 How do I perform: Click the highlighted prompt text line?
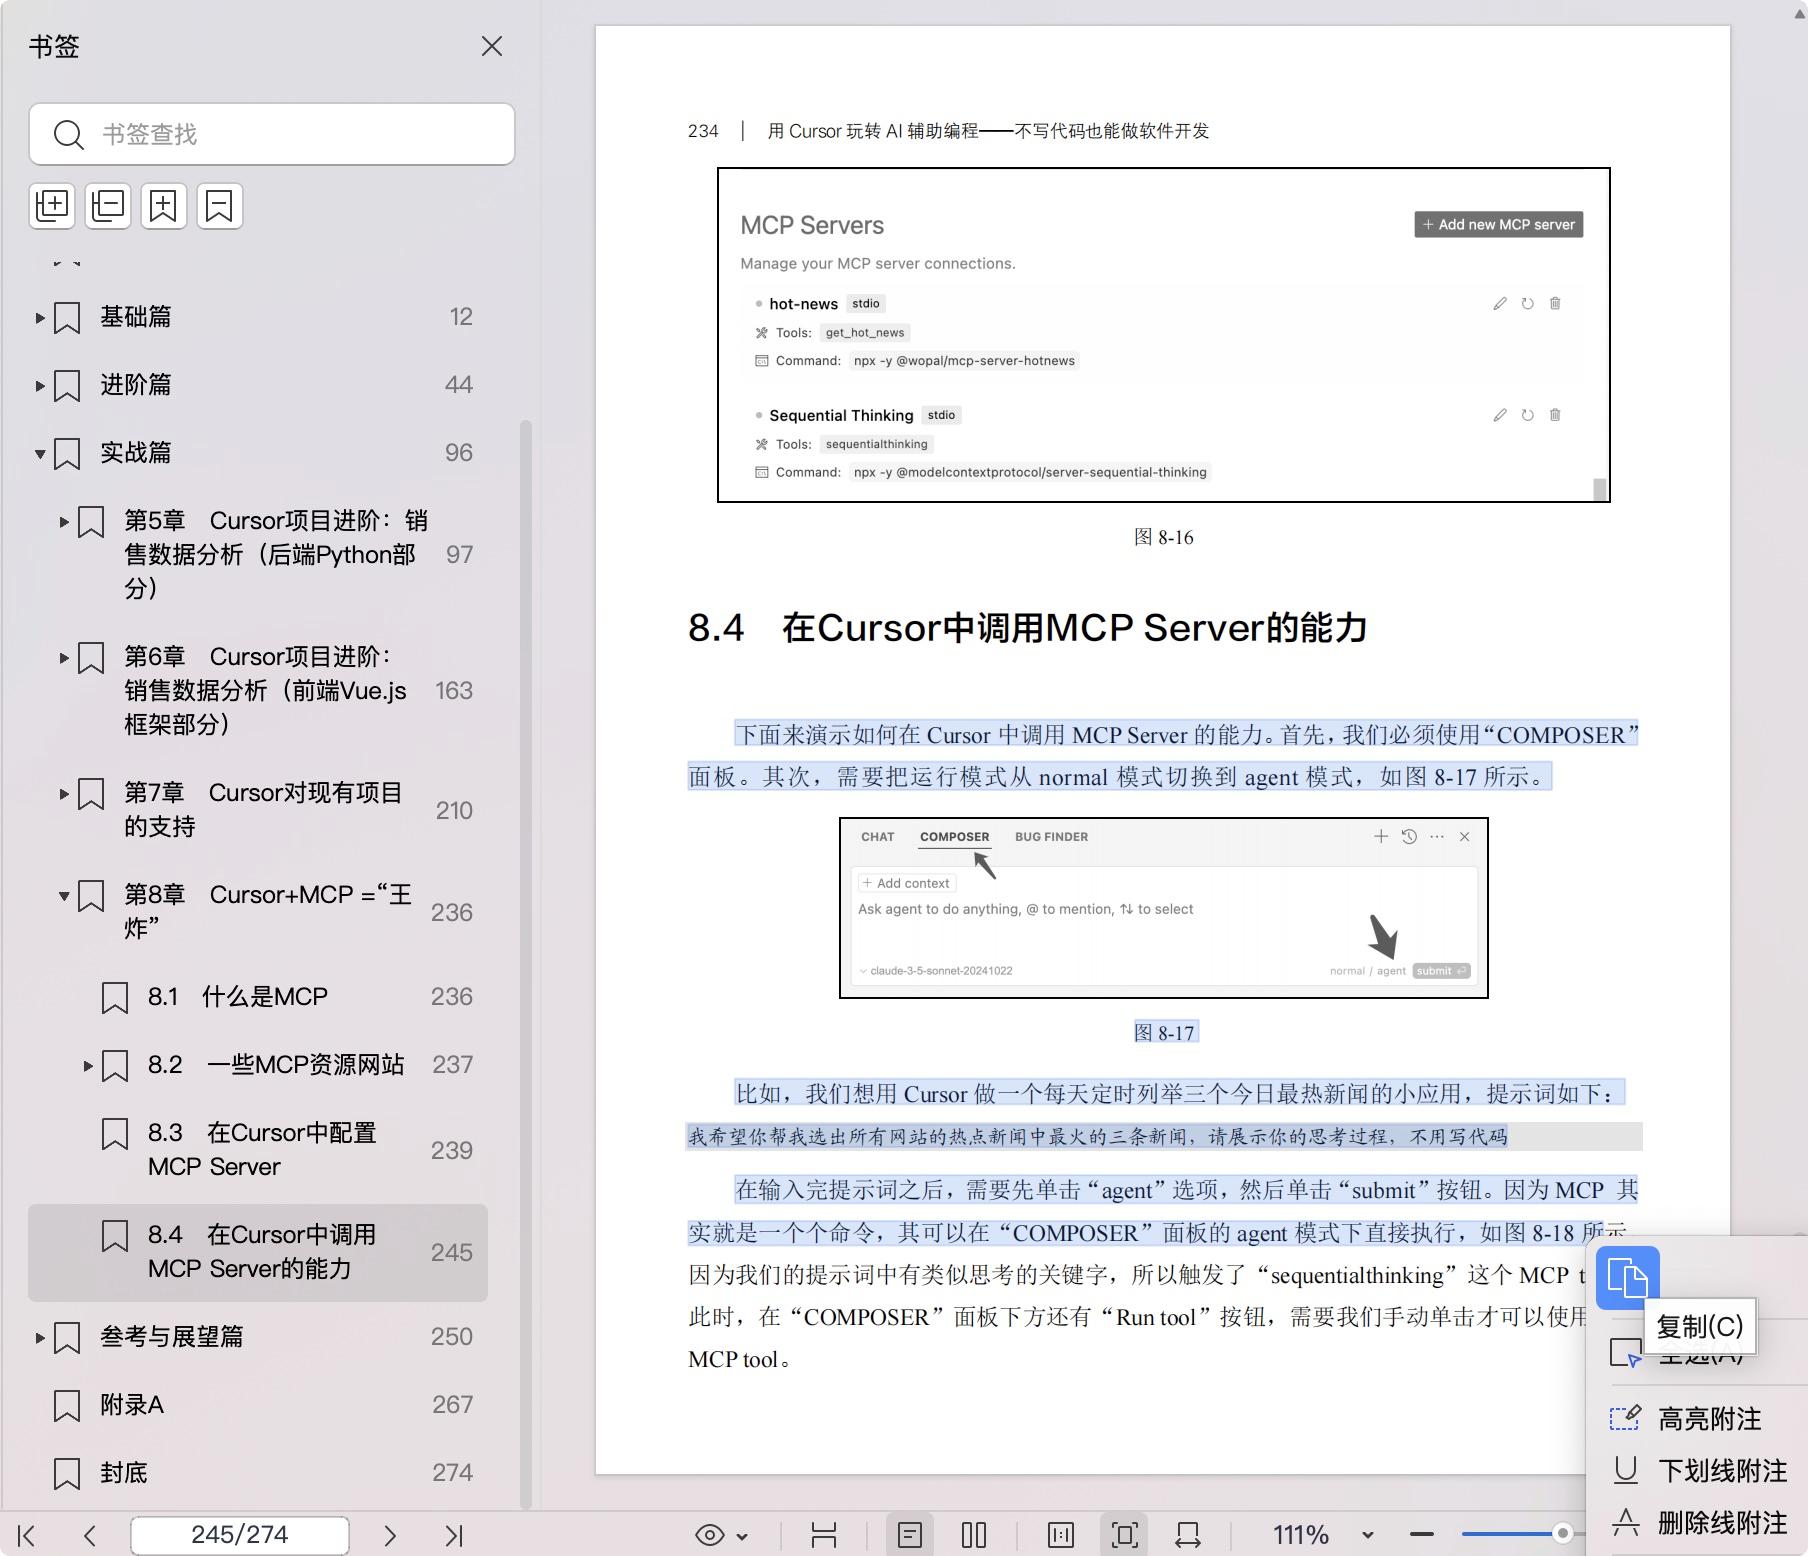point(1097,1136)
